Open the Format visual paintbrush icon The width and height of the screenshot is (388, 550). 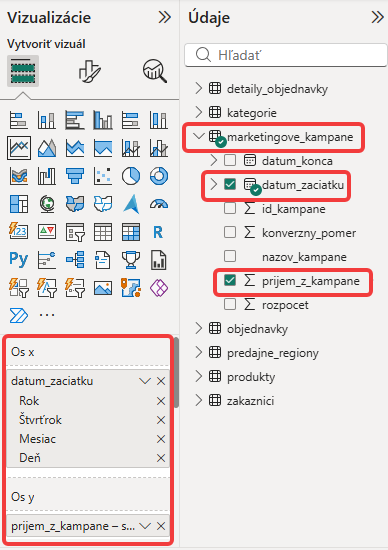(89, 71)
